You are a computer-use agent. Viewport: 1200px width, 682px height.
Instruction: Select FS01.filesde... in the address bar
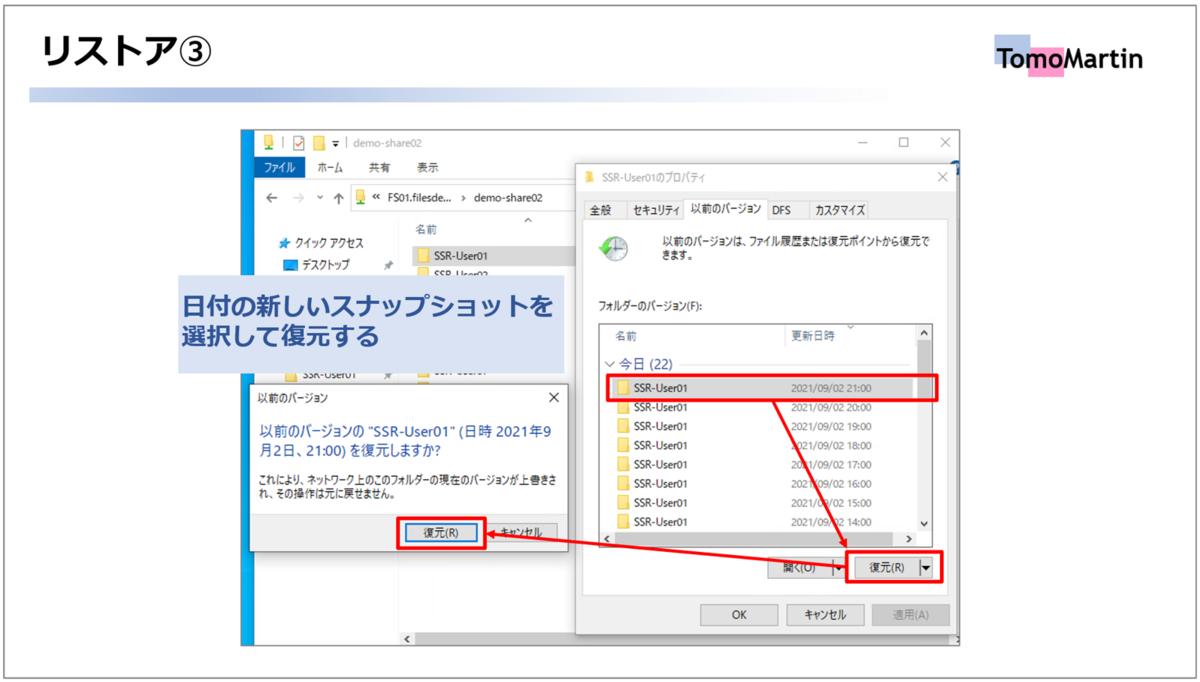tap(420, 197)
